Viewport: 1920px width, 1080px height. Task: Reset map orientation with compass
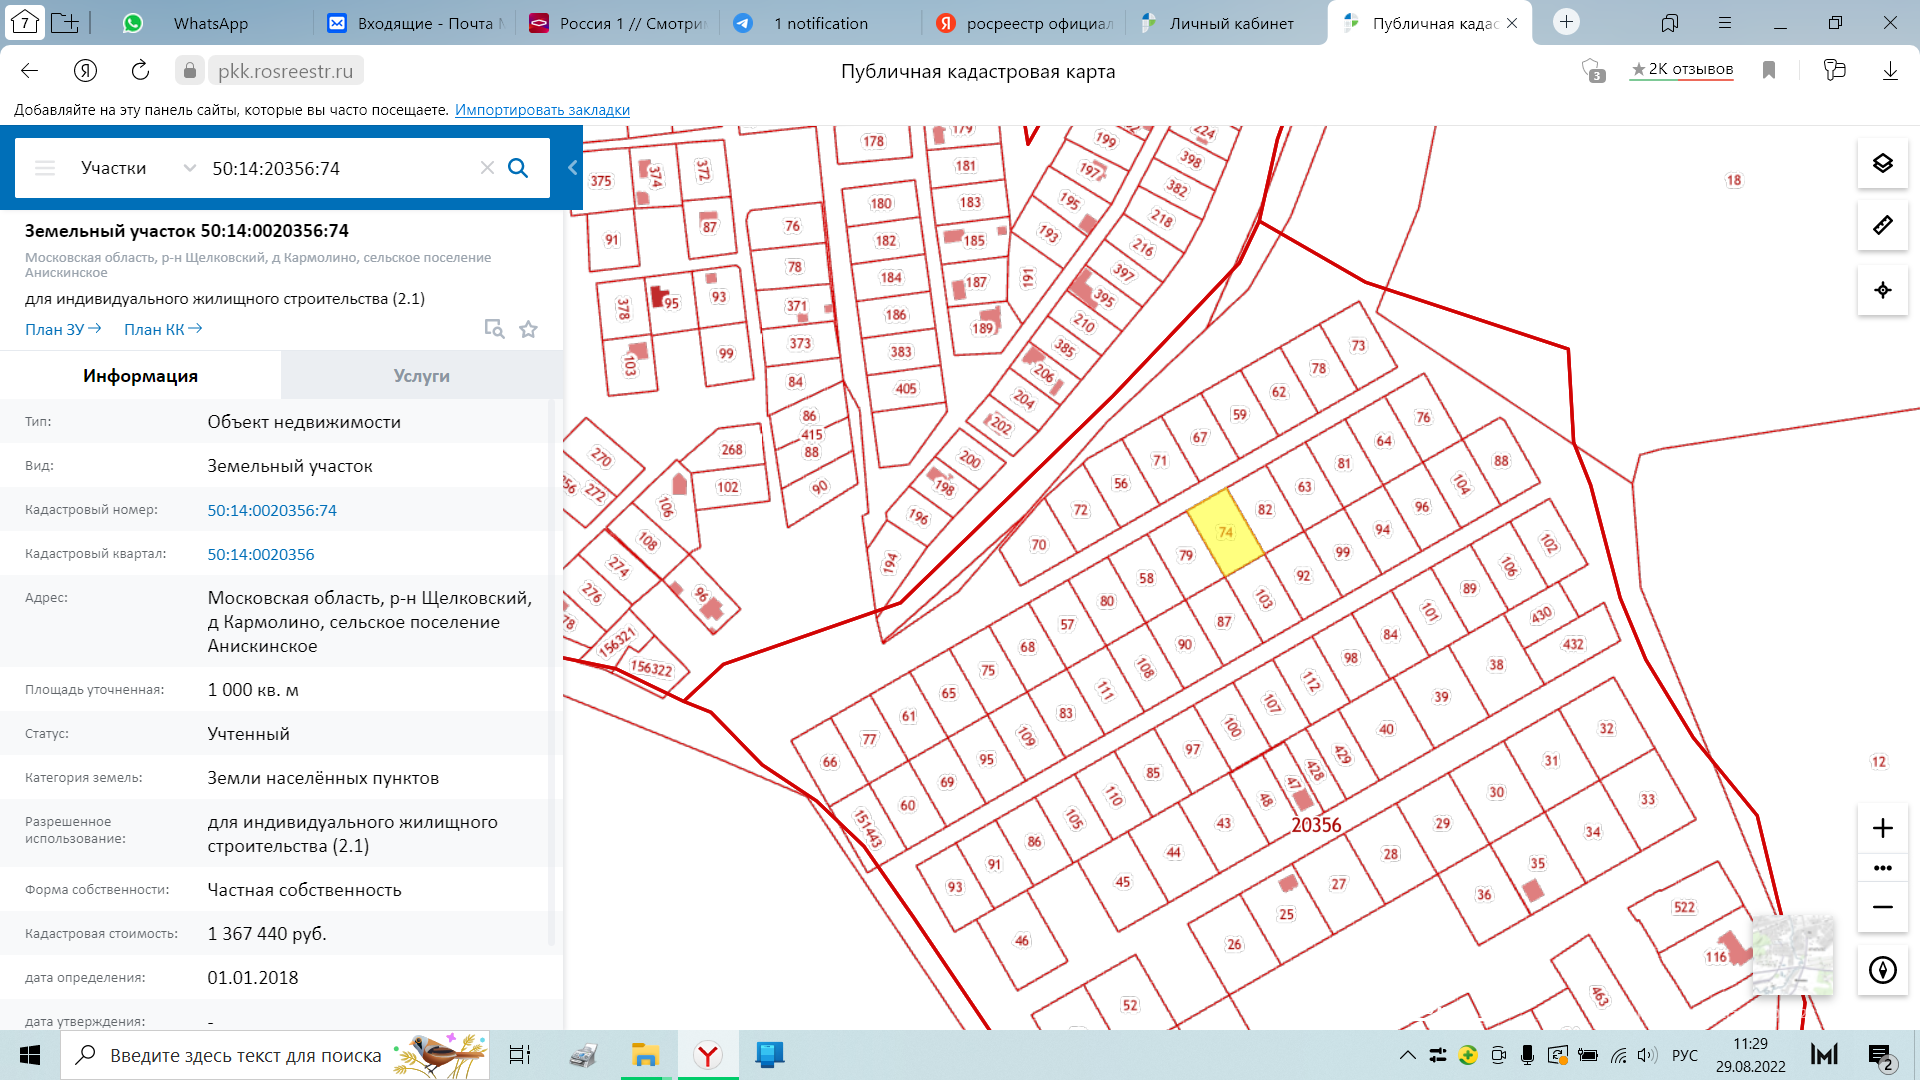pos(1882,970)
